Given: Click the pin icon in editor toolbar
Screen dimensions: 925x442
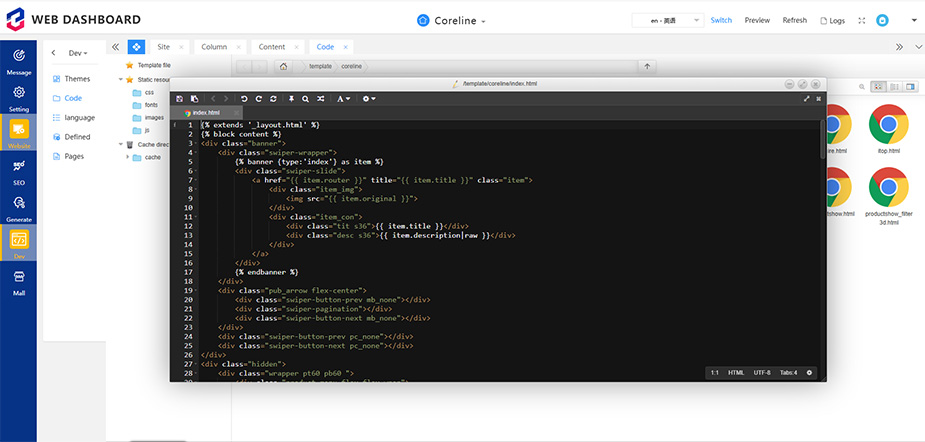Looking at the screenshot, I should 291,99.
